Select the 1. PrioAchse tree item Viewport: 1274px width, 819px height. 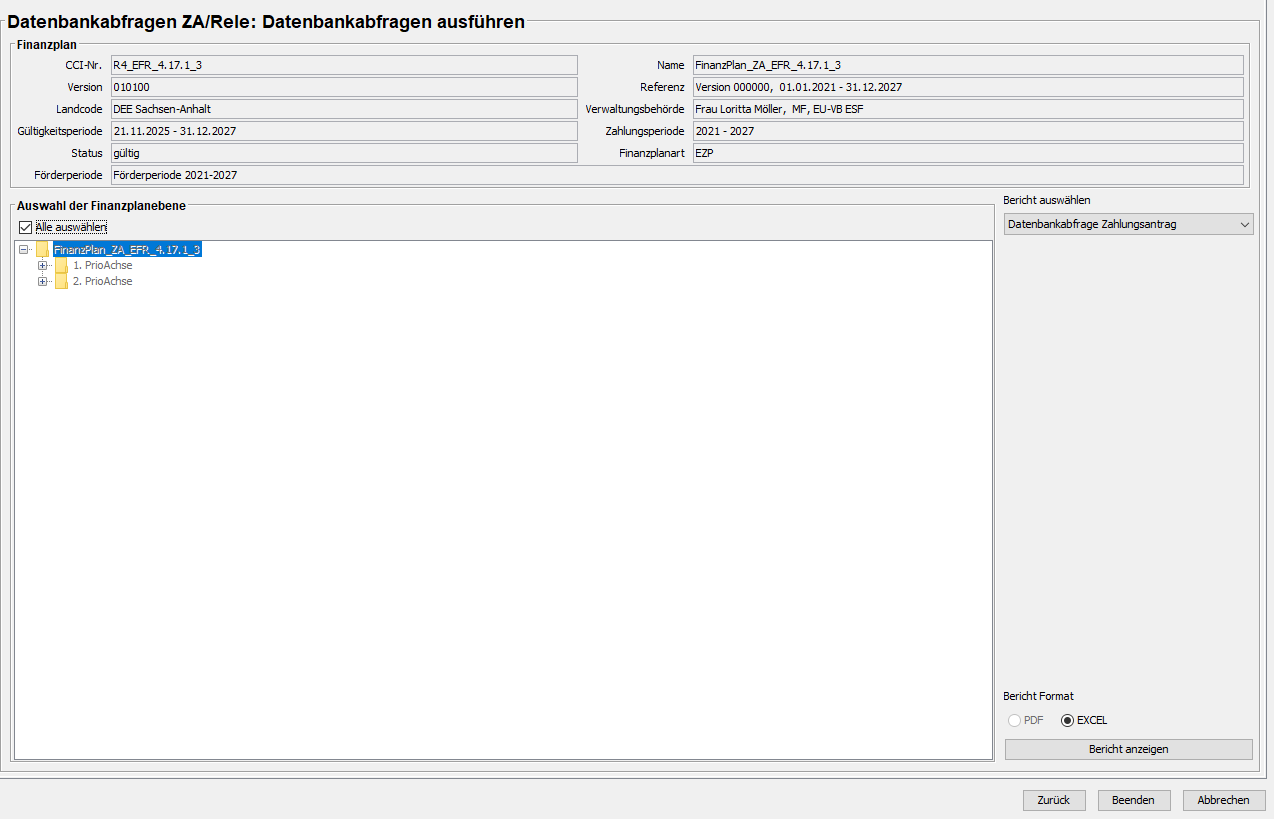coord(102,266)
